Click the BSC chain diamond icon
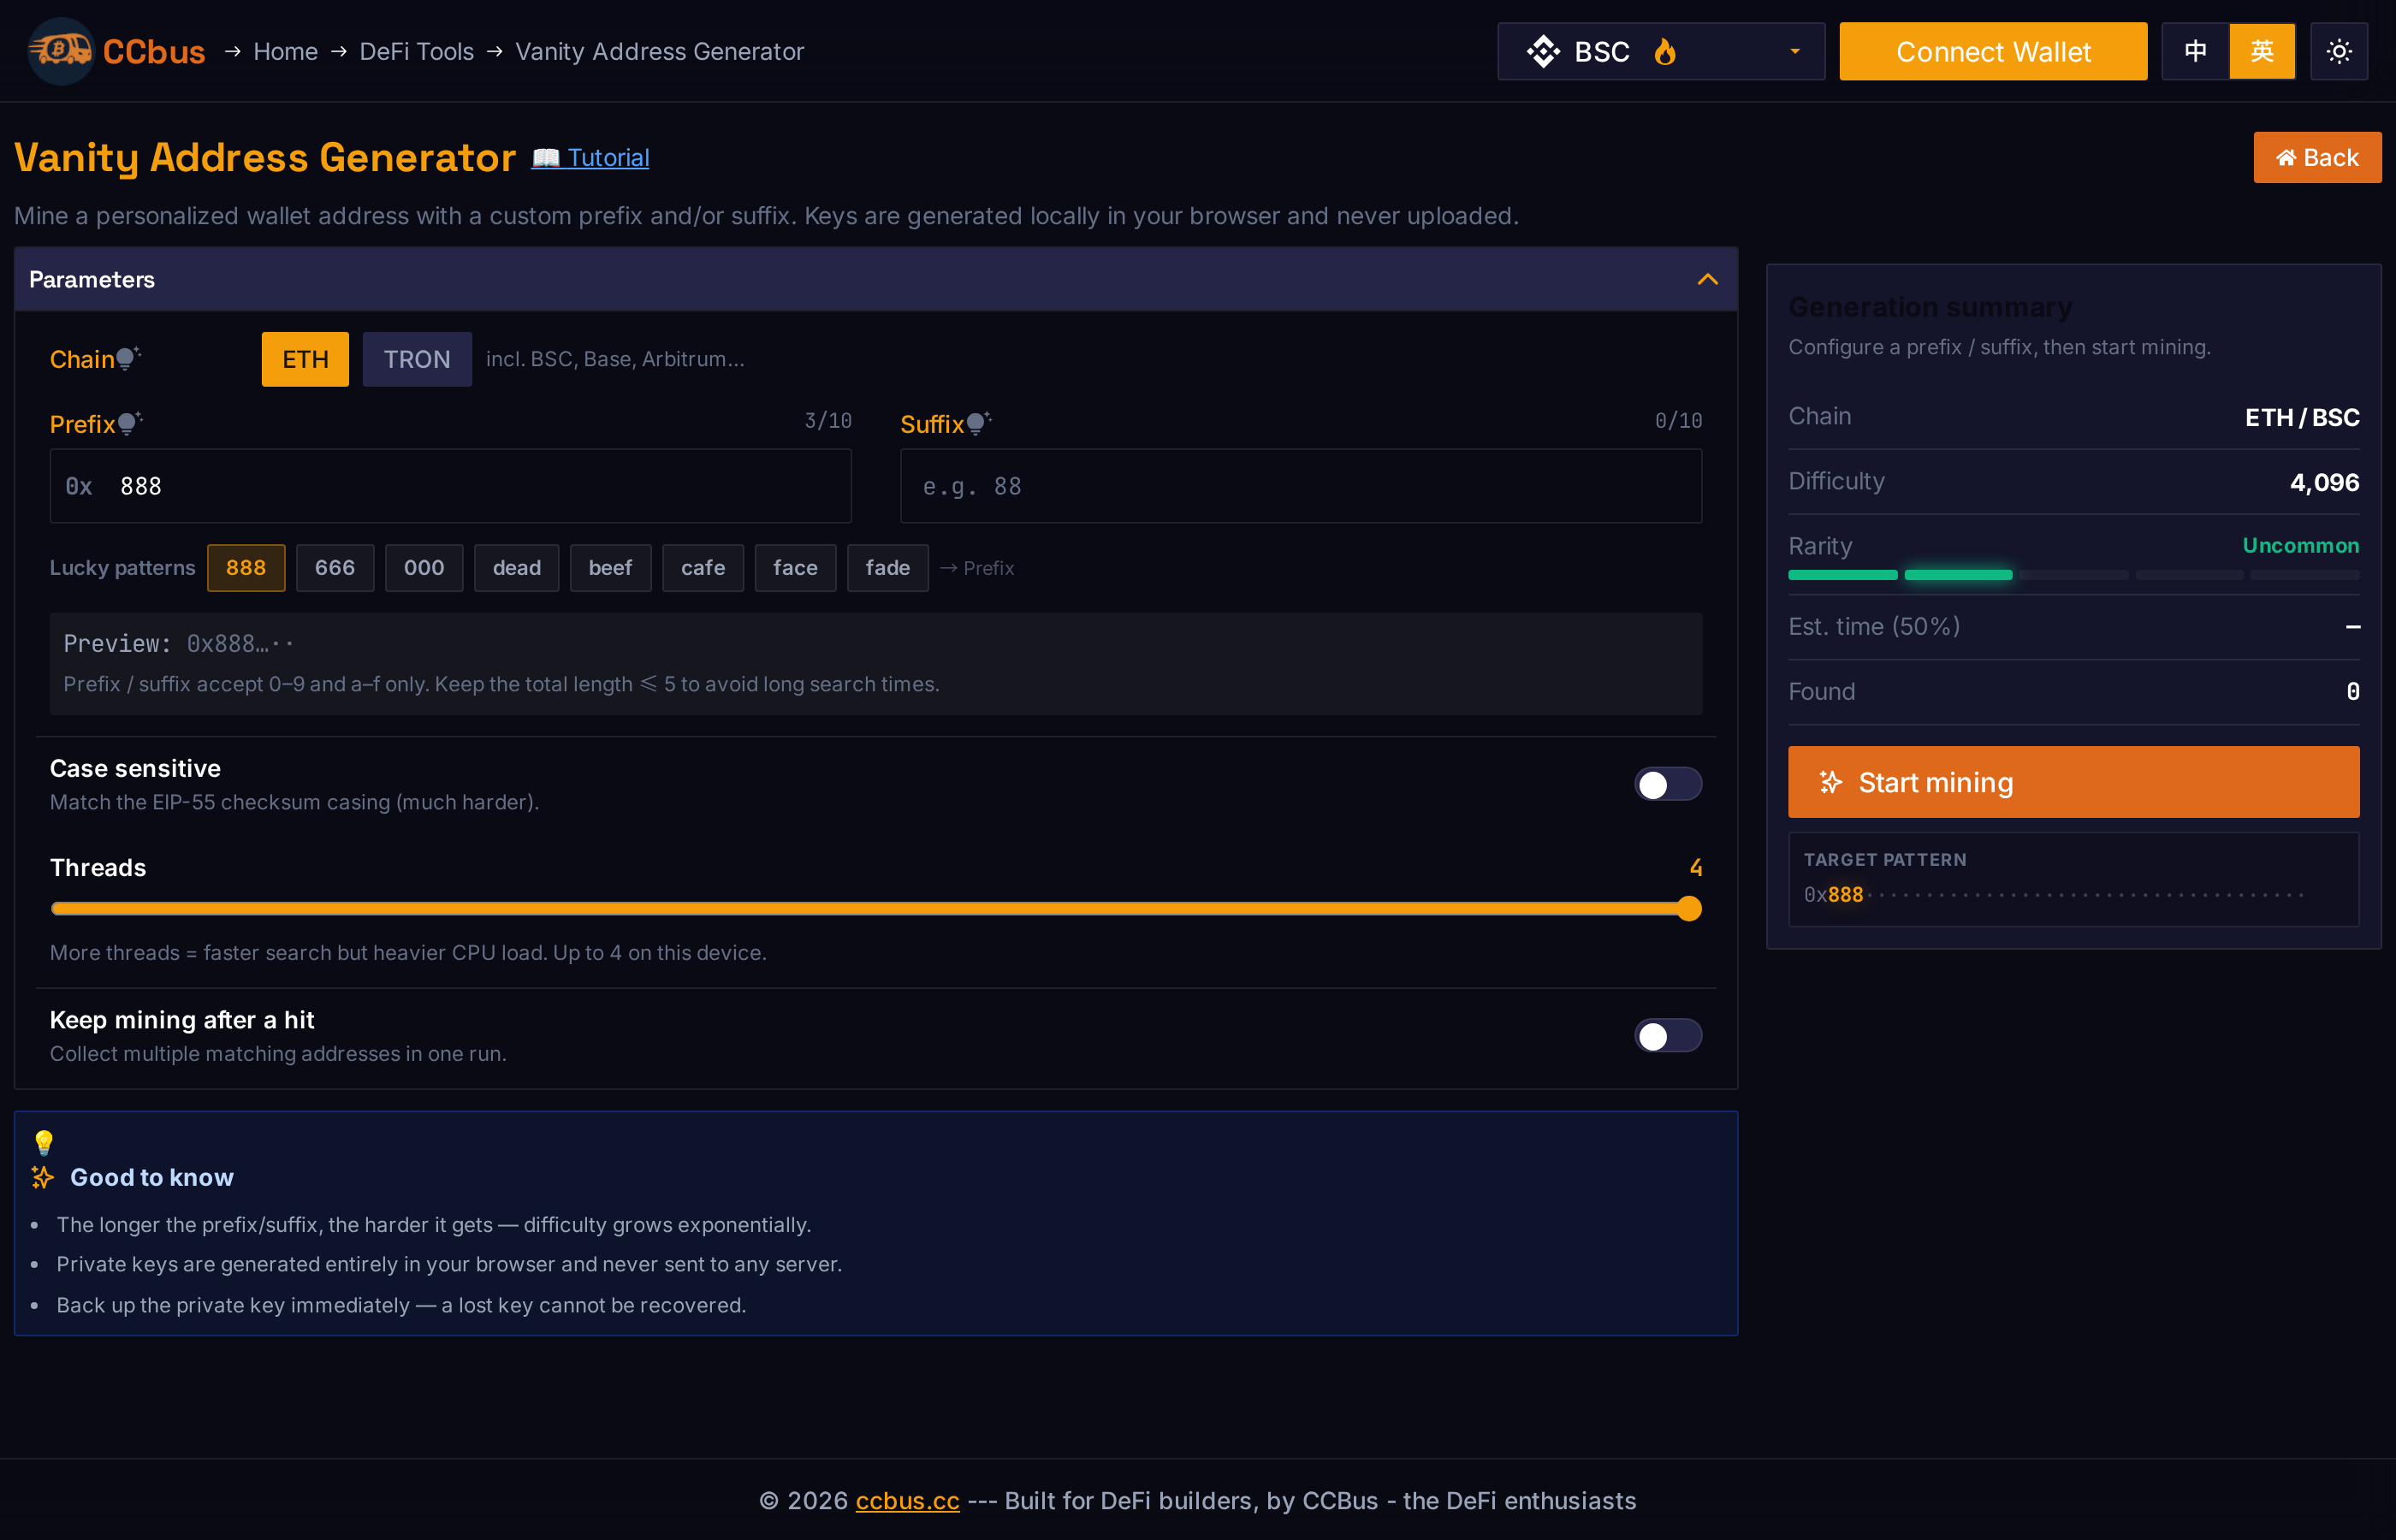The width and height of the screenshot is (2396, 1540). click(1543, 51)
